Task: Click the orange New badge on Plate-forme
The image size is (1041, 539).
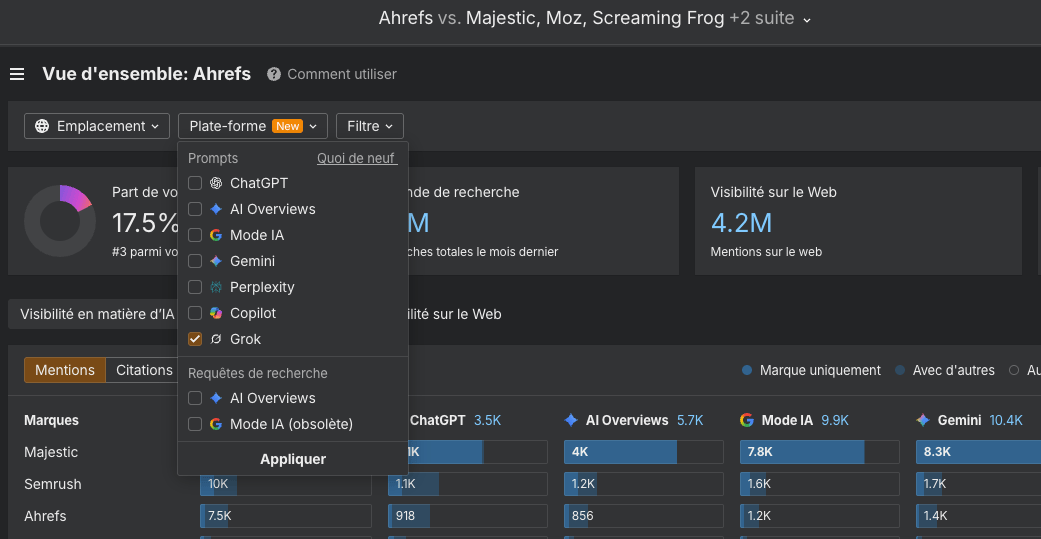Action: (x=287, y=126)
